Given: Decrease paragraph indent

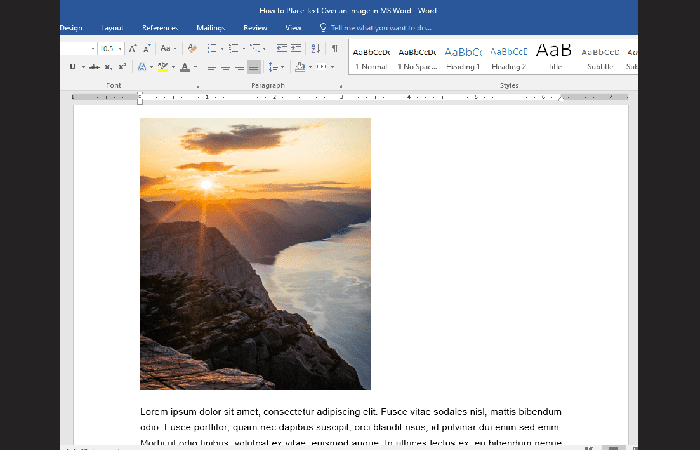Looking at the screenshot, I should pyautogui.click(x=282, y=48).
